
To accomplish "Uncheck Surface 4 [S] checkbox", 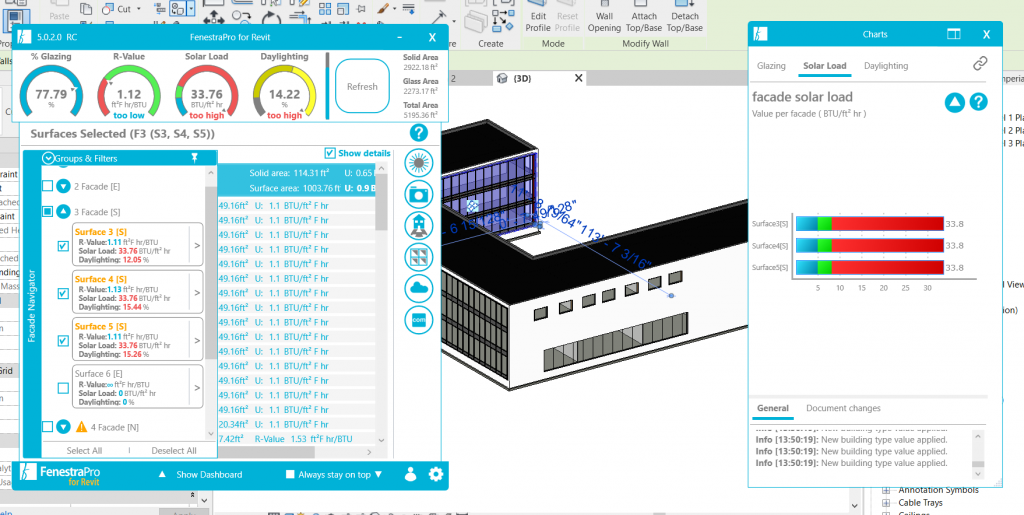I will [x=63, y=294].
